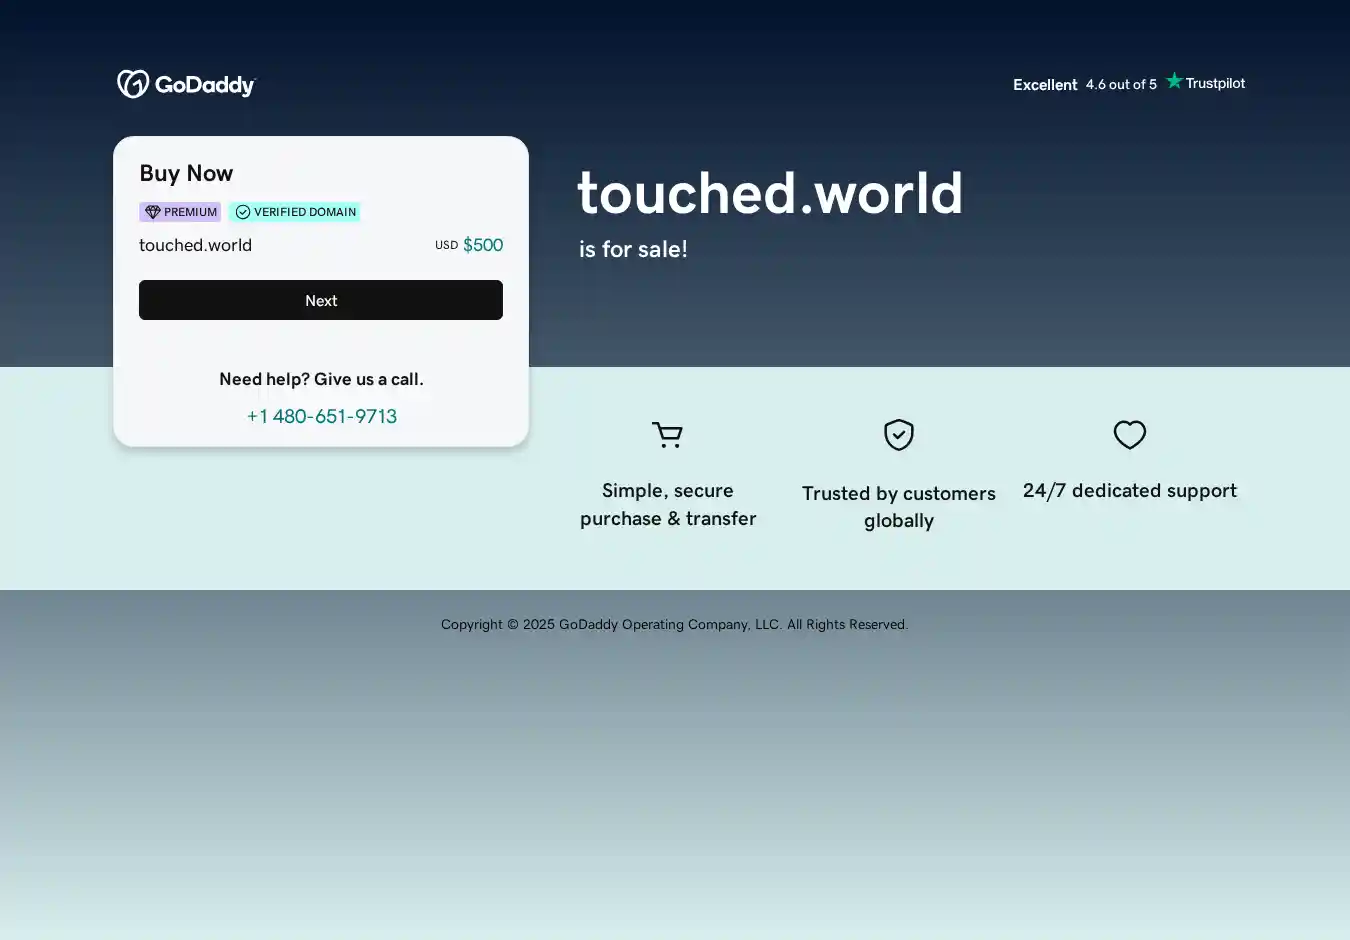Click the green Trustpilot star icon
This screenshot has width=1350, height=940.
tap(1174, 82)
